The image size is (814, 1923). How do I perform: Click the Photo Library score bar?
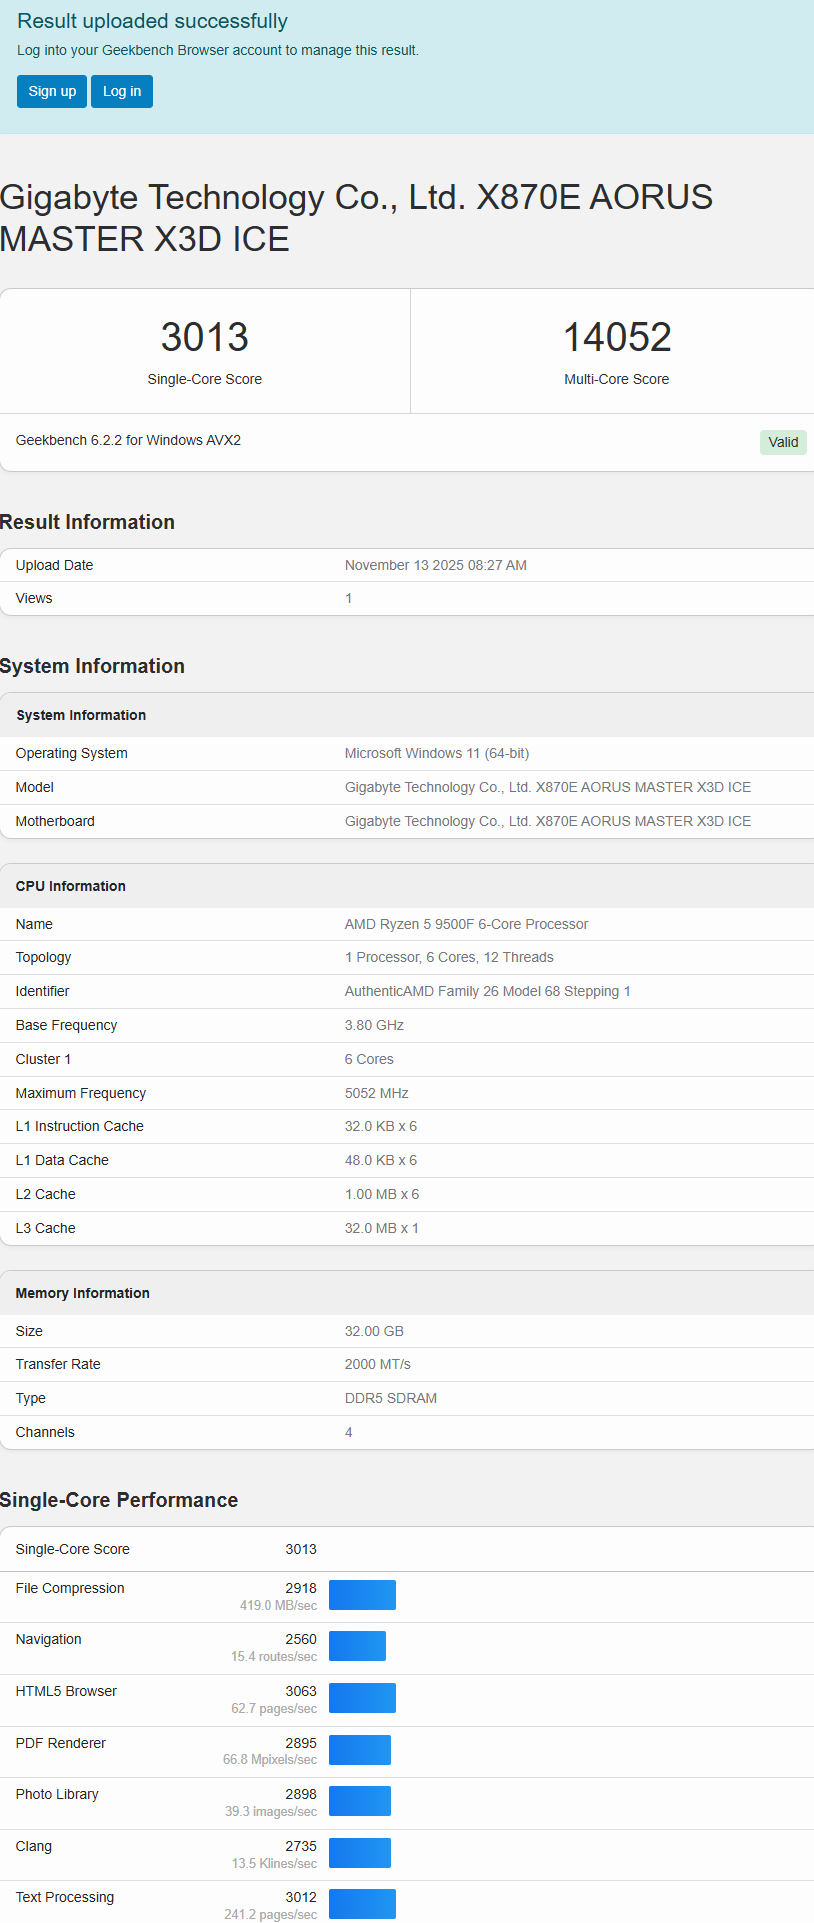pos(359,1801)
